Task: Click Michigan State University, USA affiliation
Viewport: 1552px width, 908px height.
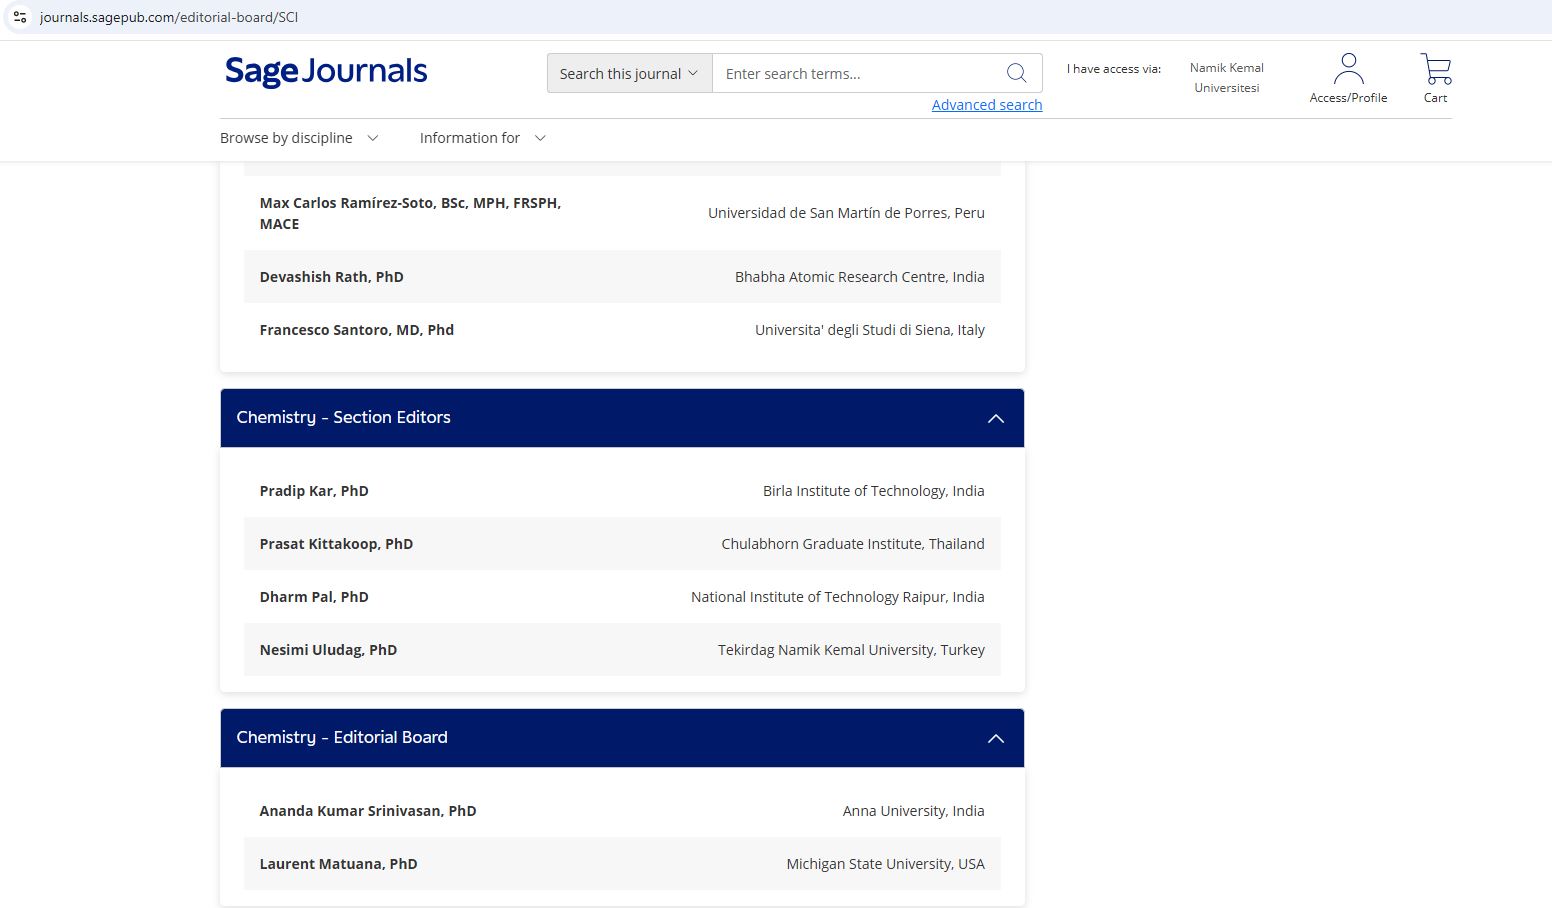Action: [885, 864]
